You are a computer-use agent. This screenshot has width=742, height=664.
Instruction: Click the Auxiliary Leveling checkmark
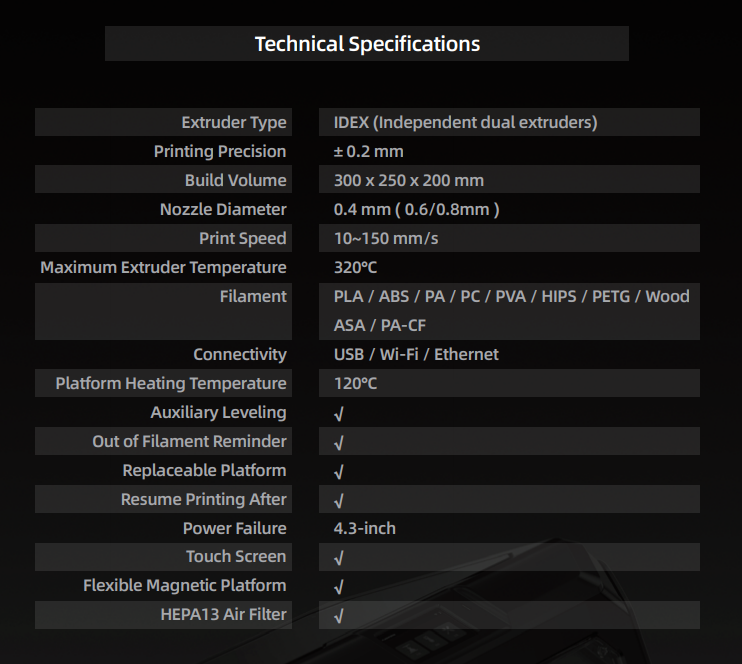(x=339, y=413)
